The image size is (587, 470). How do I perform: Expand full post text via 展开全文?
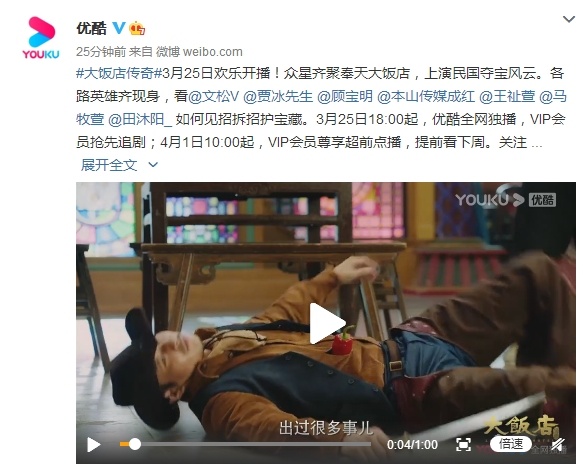[119, 165]
